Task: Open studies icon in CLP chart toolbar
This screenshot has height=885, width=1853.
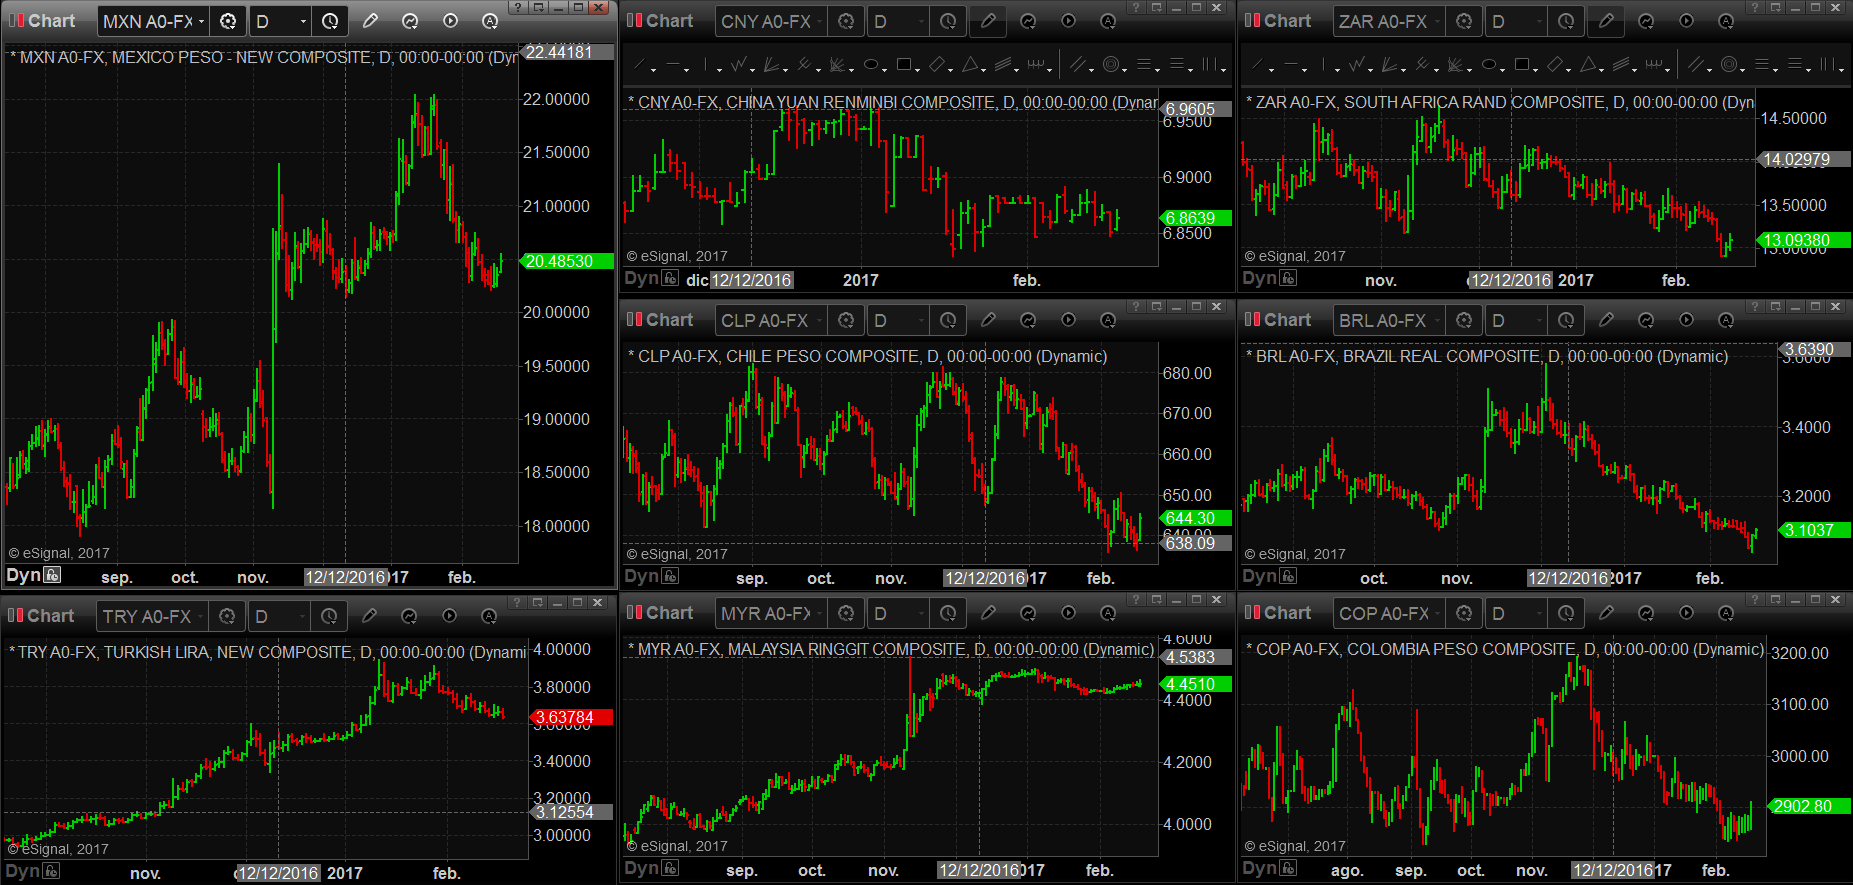Action: click(x=1028, y=320)
